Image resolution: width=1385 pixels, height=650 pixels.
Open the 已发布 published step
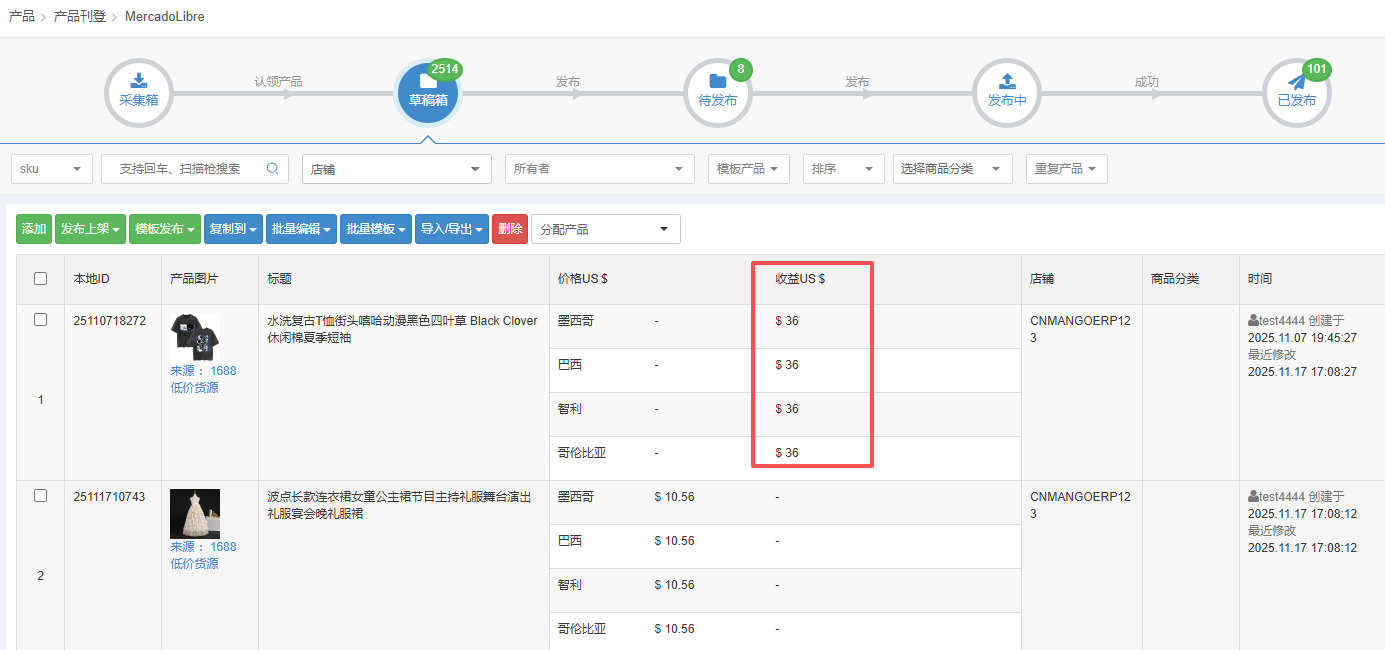coord(1296,92)
